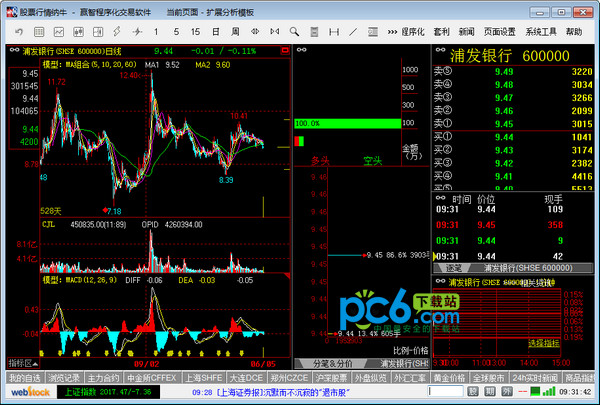Click the green 100.0% bar

click(x=347, y=123)
